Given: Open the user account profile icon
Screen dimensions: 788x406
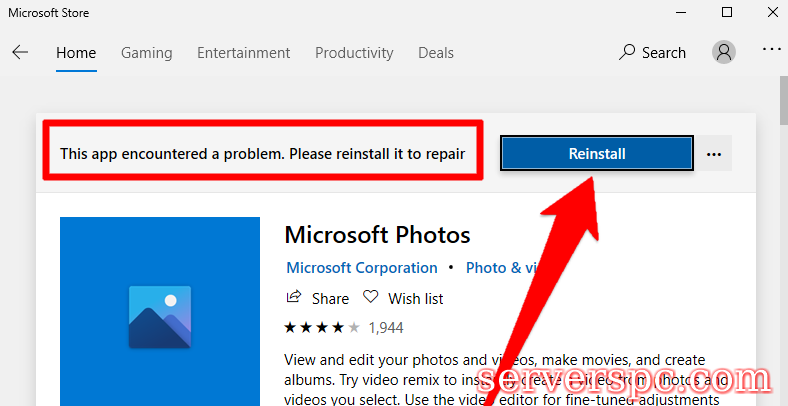Looking at the screenshot, I should point(724,52).
